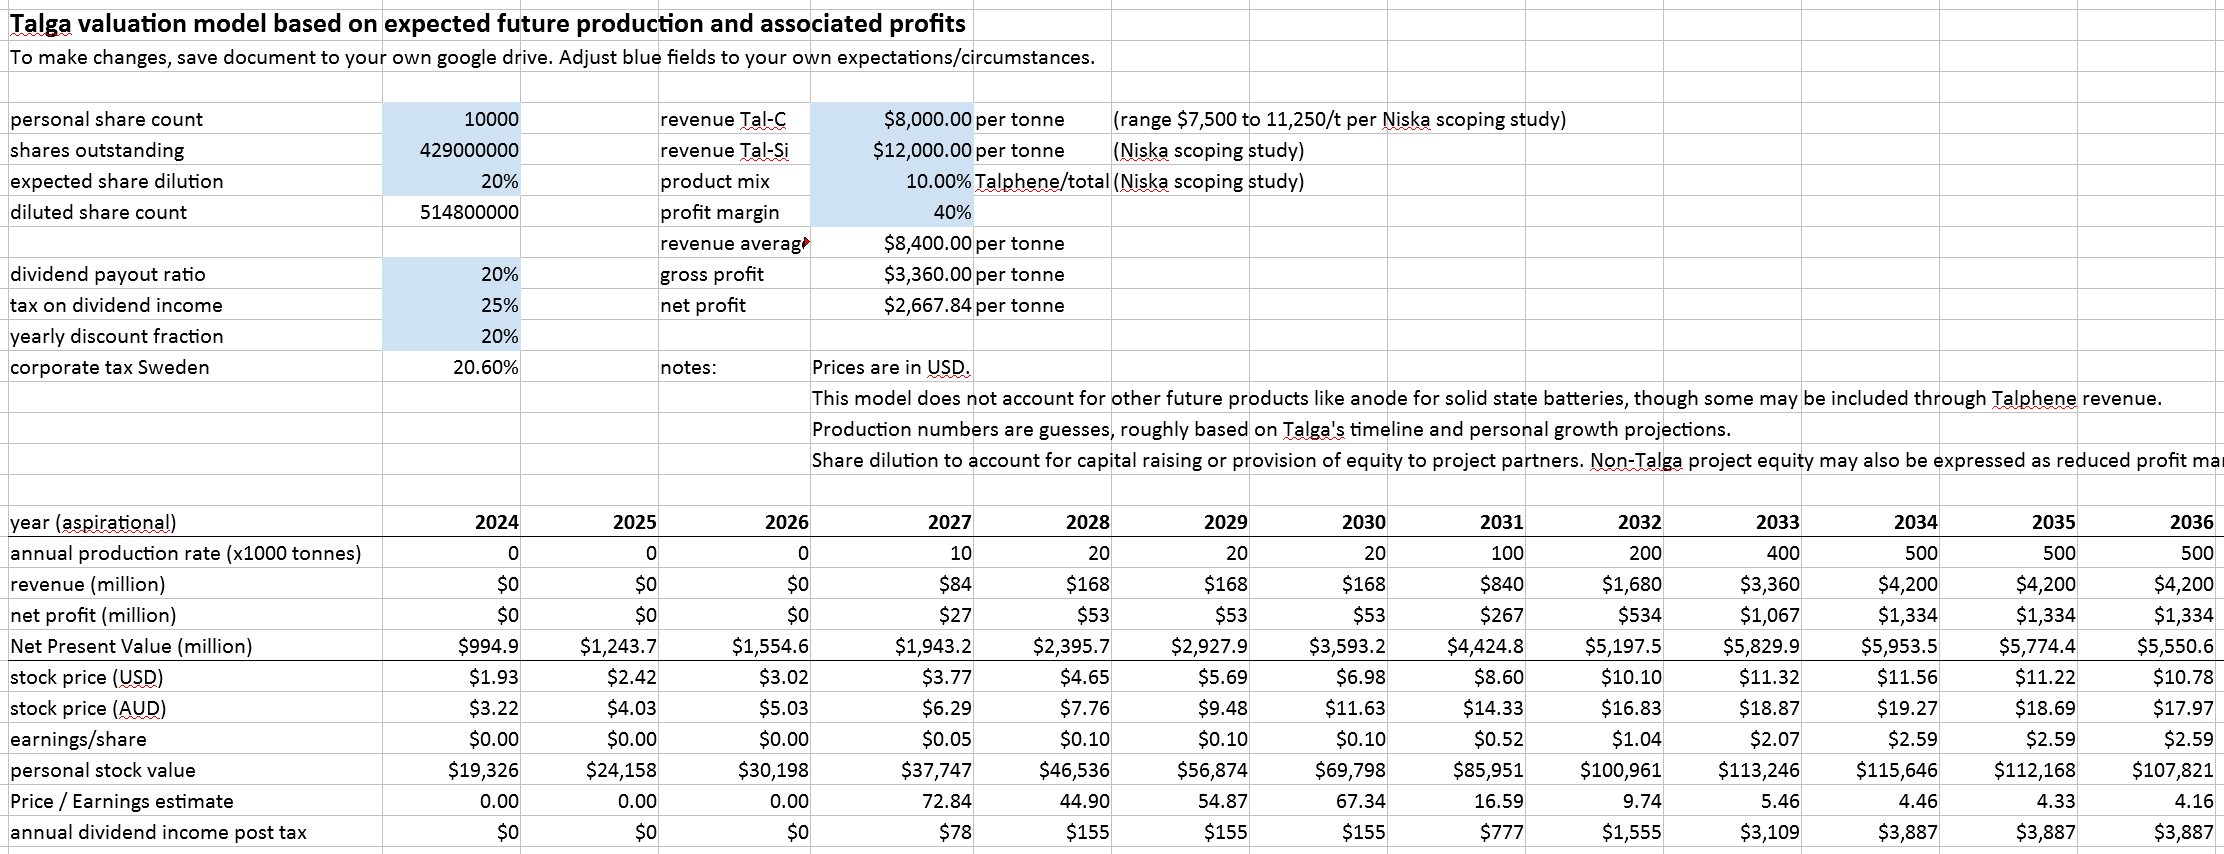Select the Tal-C revenue $8,000.00 cell
Image resolution: width=2224 pixels, height=854 pixels.
click(891, 119)
